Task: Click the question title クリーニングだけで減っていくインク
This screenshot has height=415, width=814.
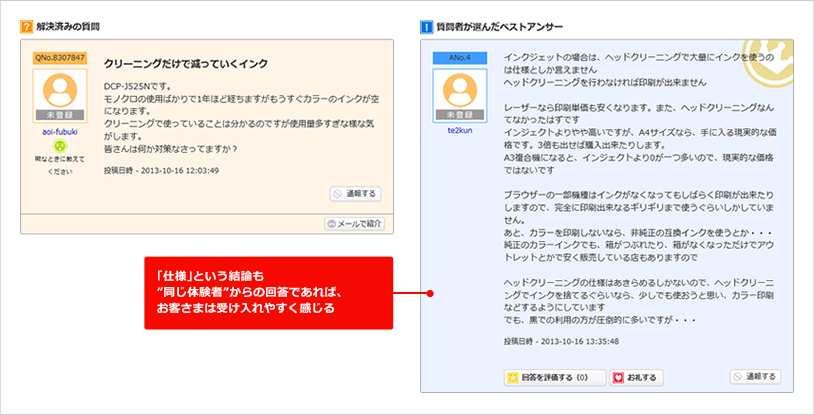Action: (x=186, y=63)
